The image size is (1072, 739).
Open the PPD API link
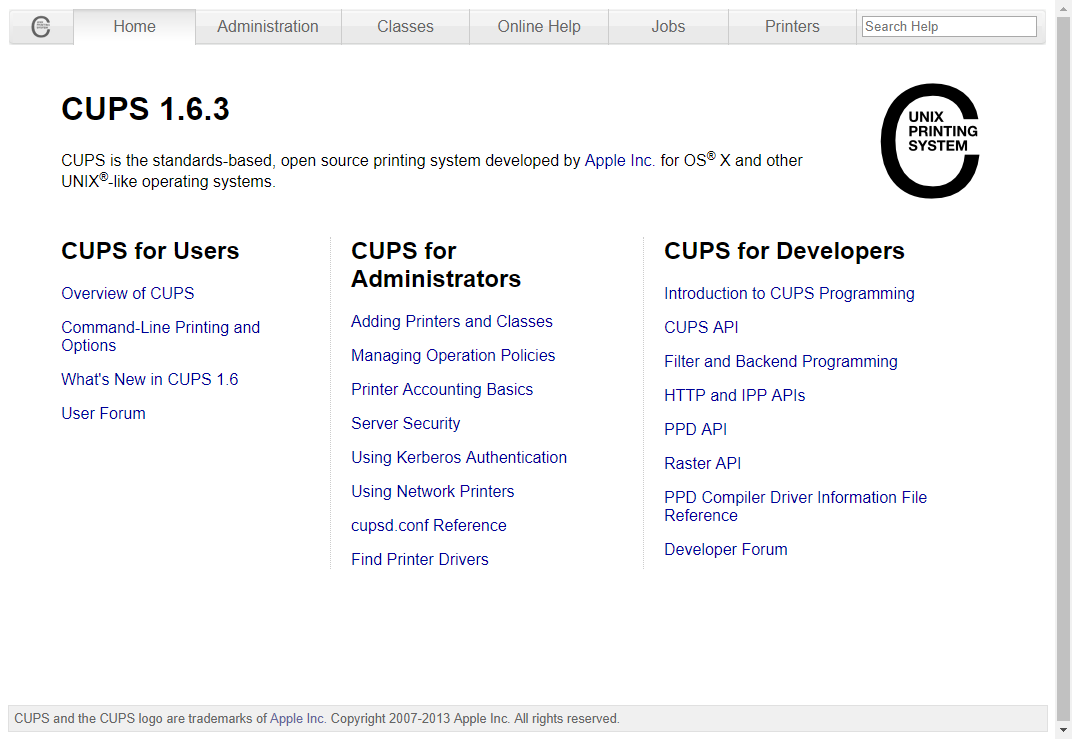(696, 429)
